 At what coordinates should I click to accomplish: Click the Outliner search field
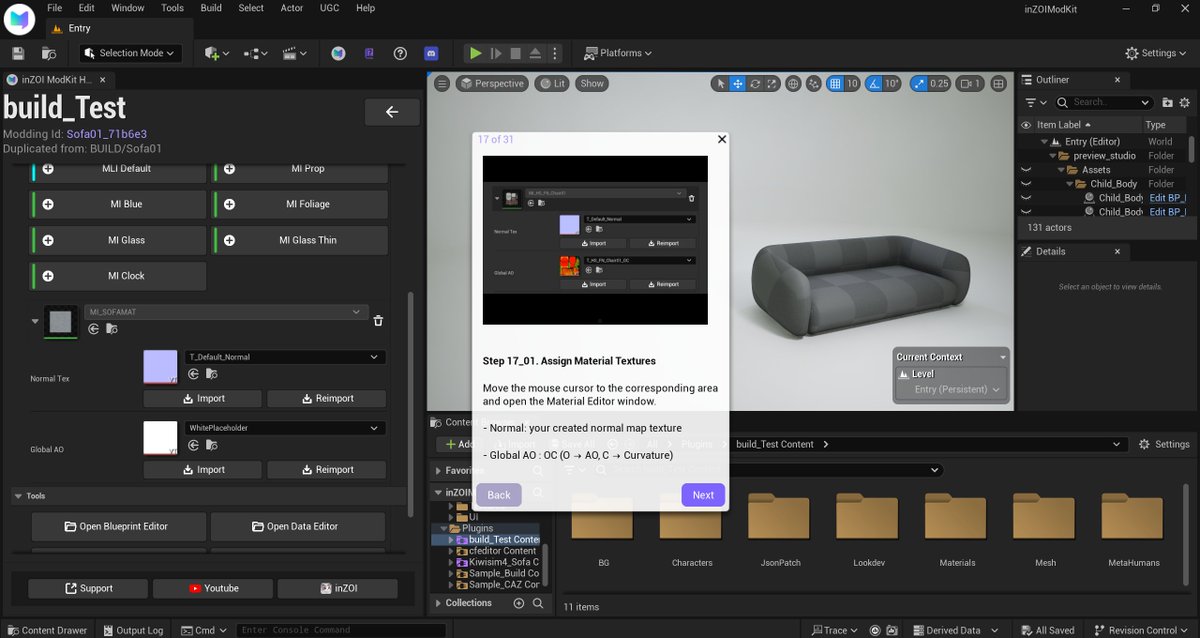[1104, 102]
